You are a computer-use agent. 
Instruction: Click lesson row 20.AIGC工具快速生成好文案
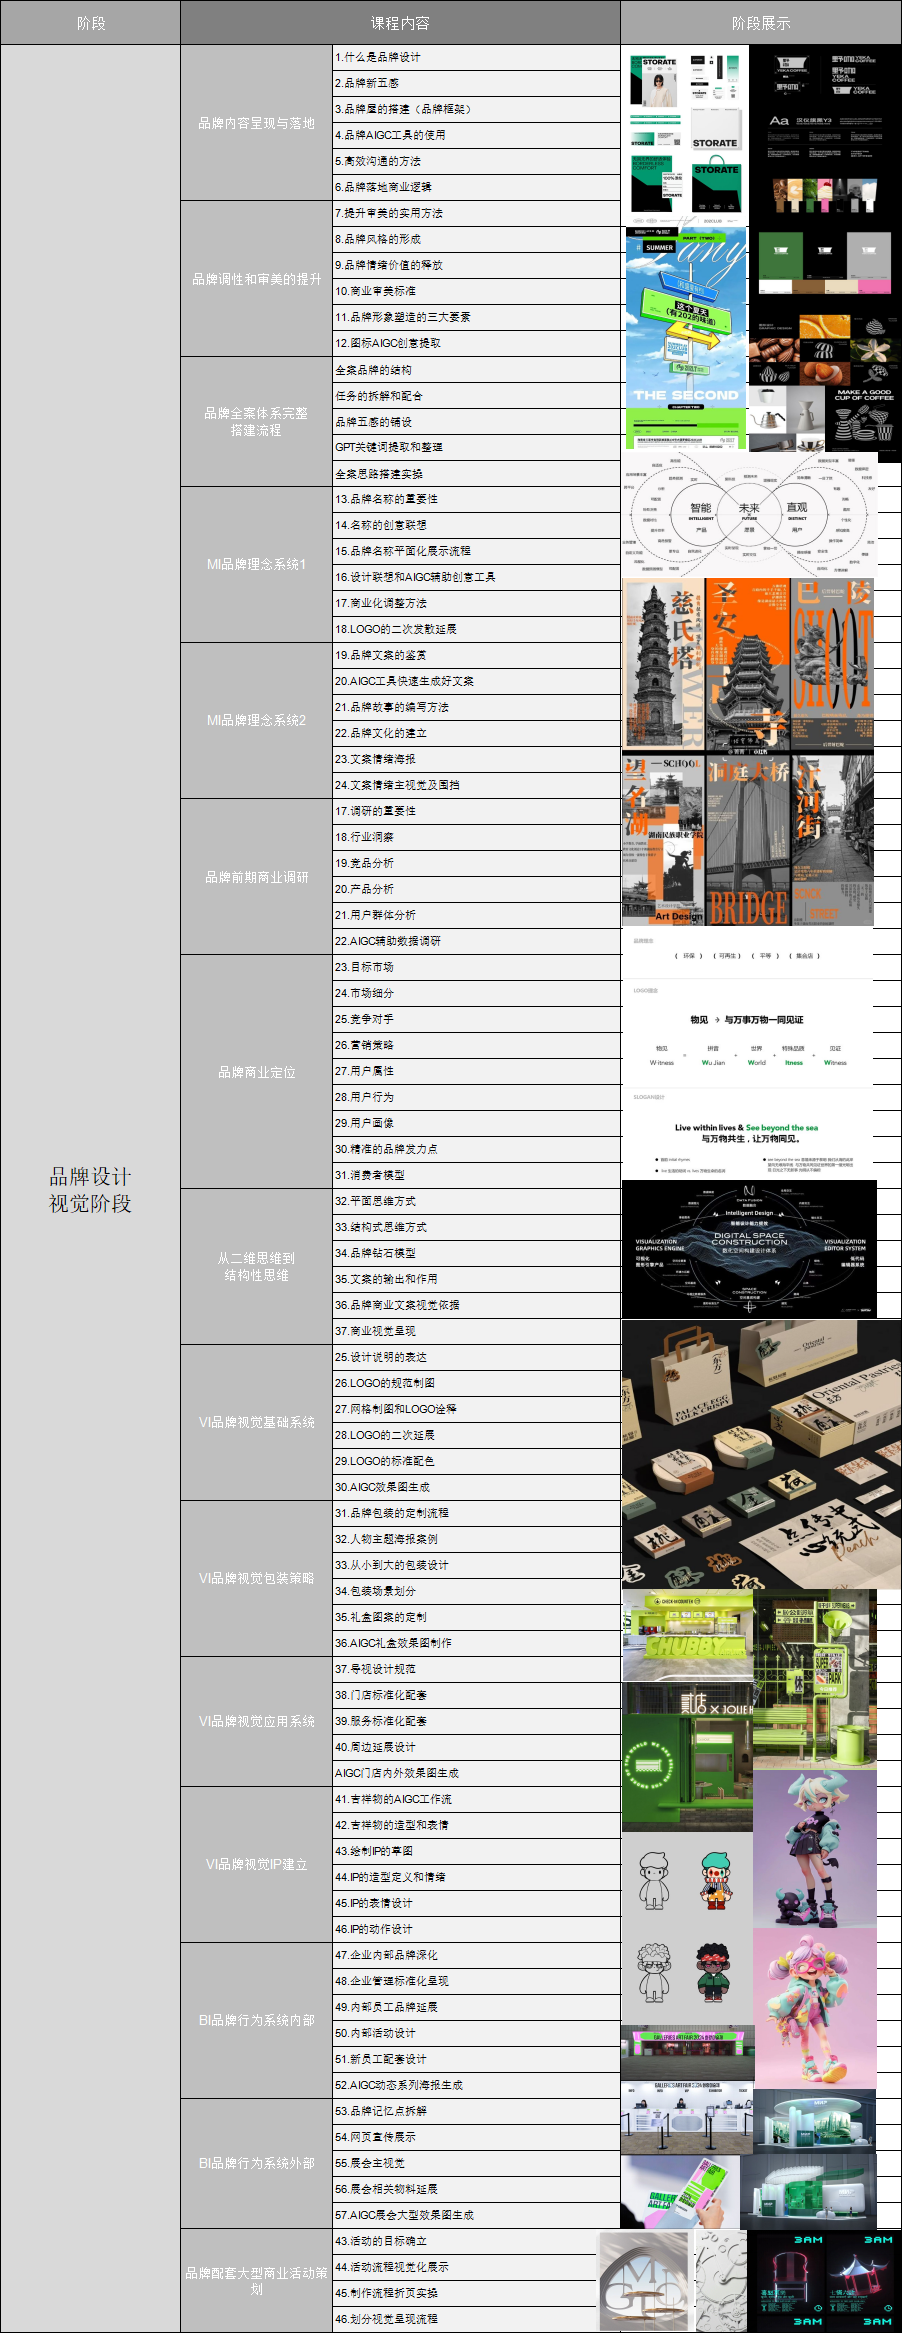[x=476, y=681]
